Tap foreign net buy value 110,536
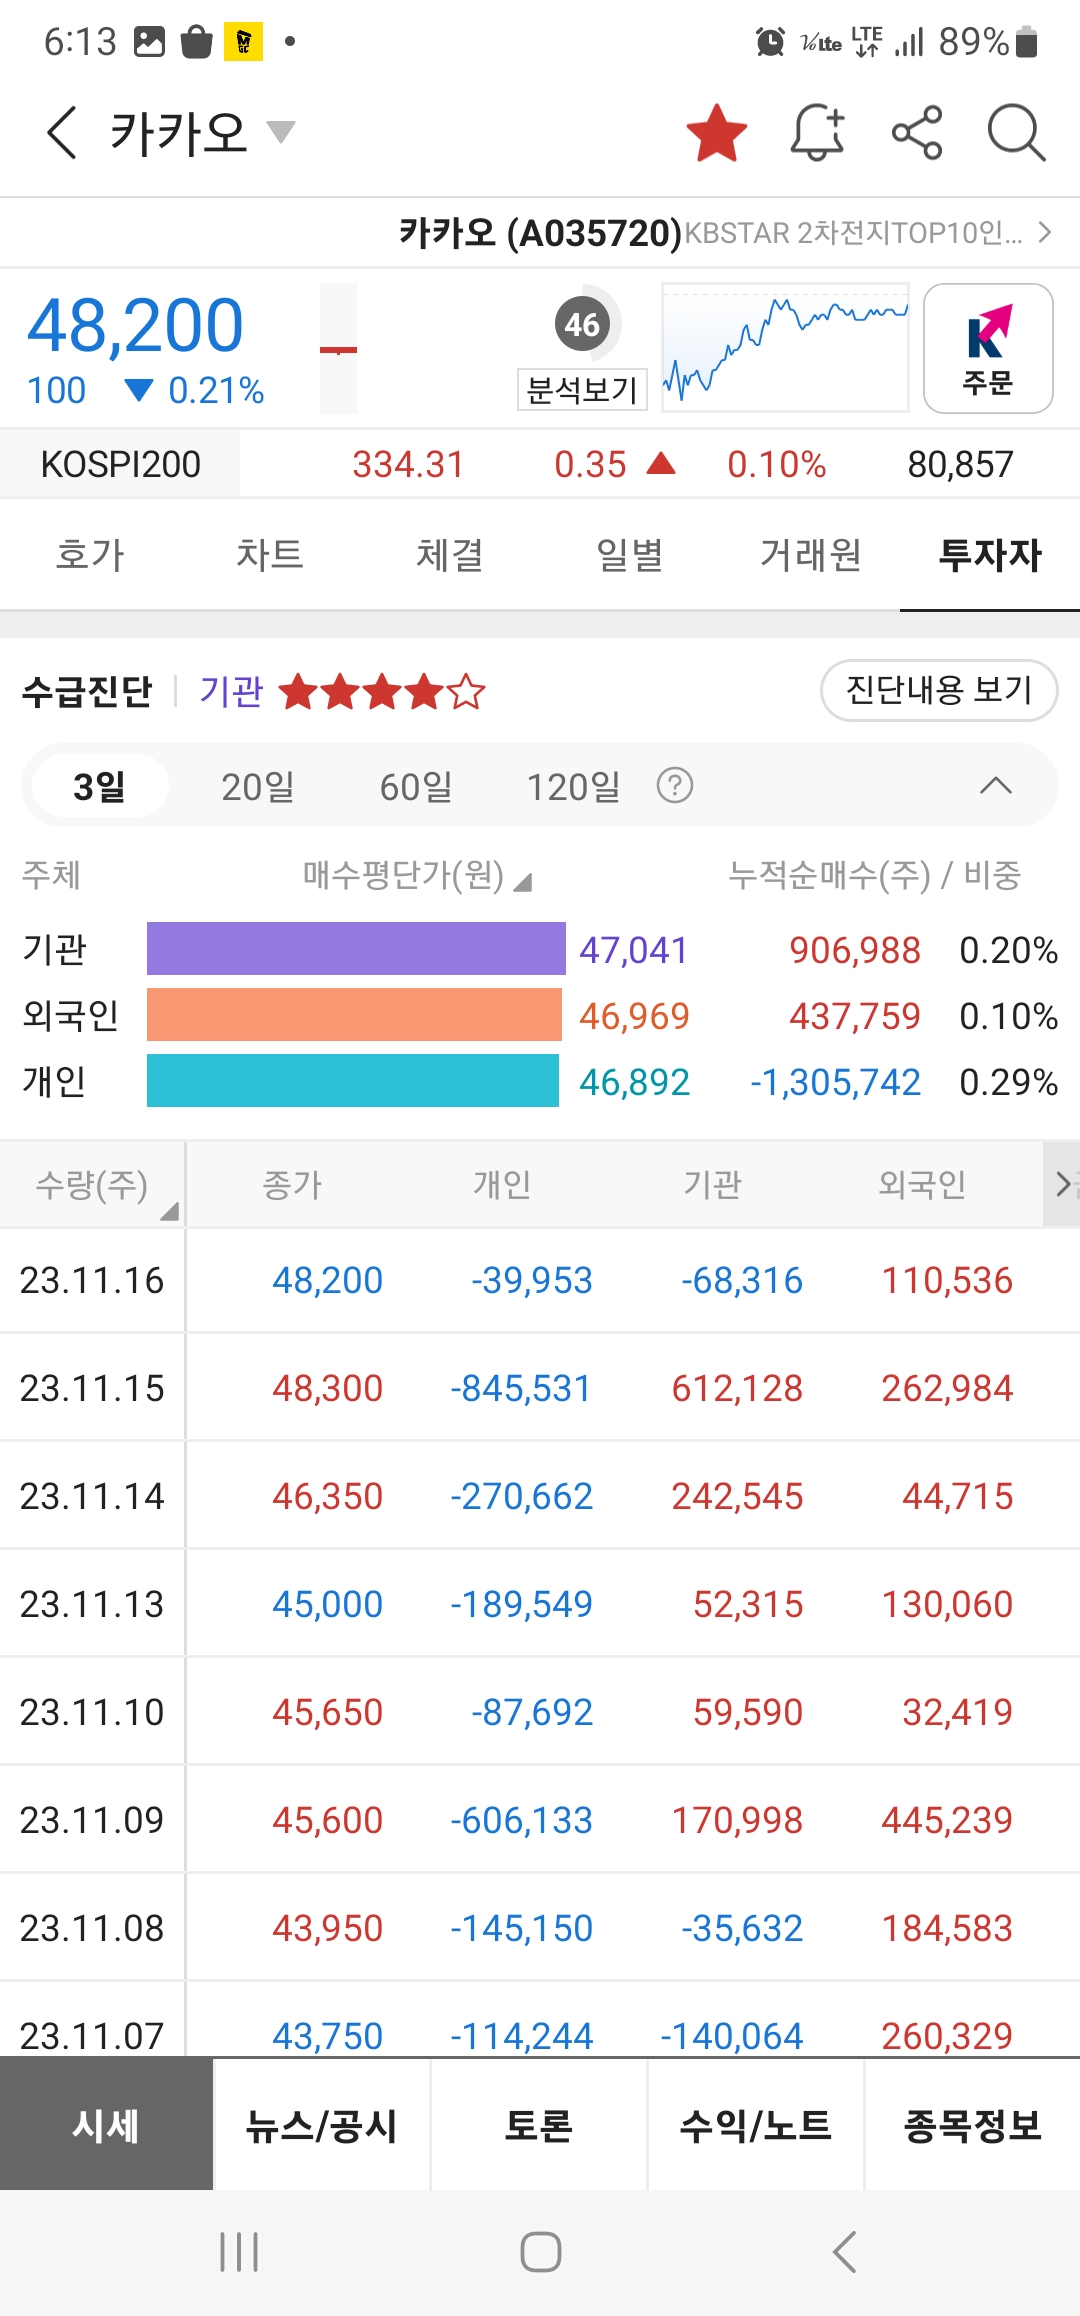The image size is (1080, 2316). (947, 1281)
